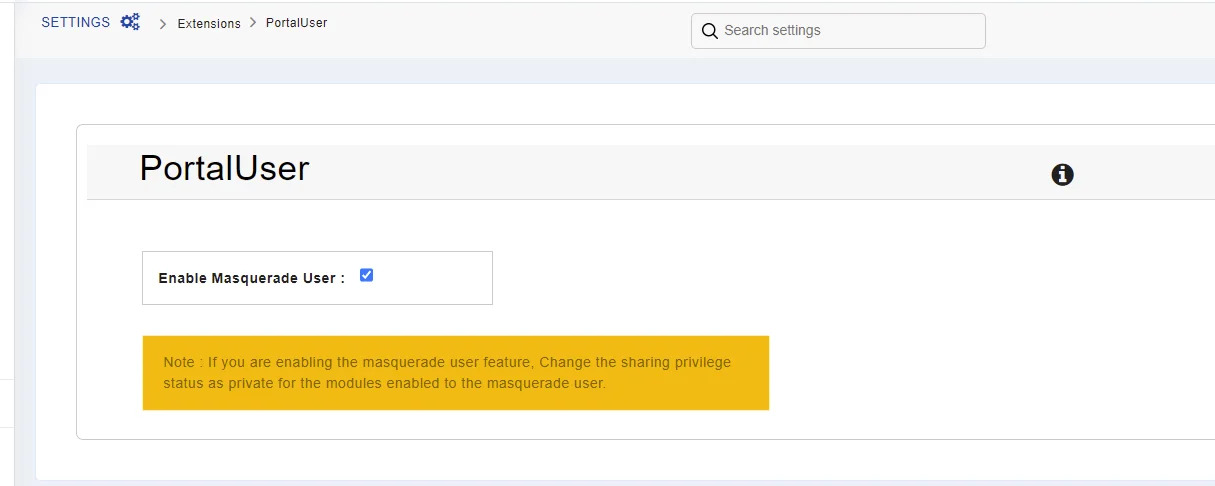Uncheck the Enable Masquerade User checkbox
1215x486 pixels.
pyautogui.click(x=366, y=275)
